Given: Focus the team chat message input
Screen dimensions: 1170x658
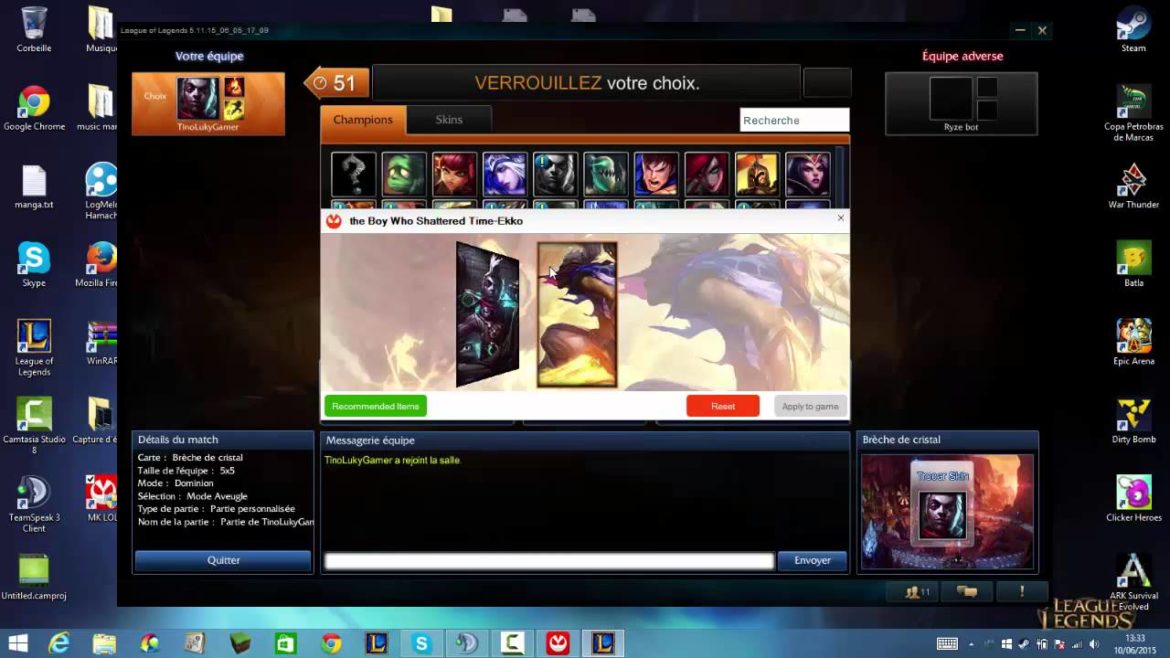Looking at the screenshot, I should tap(549, 561).
